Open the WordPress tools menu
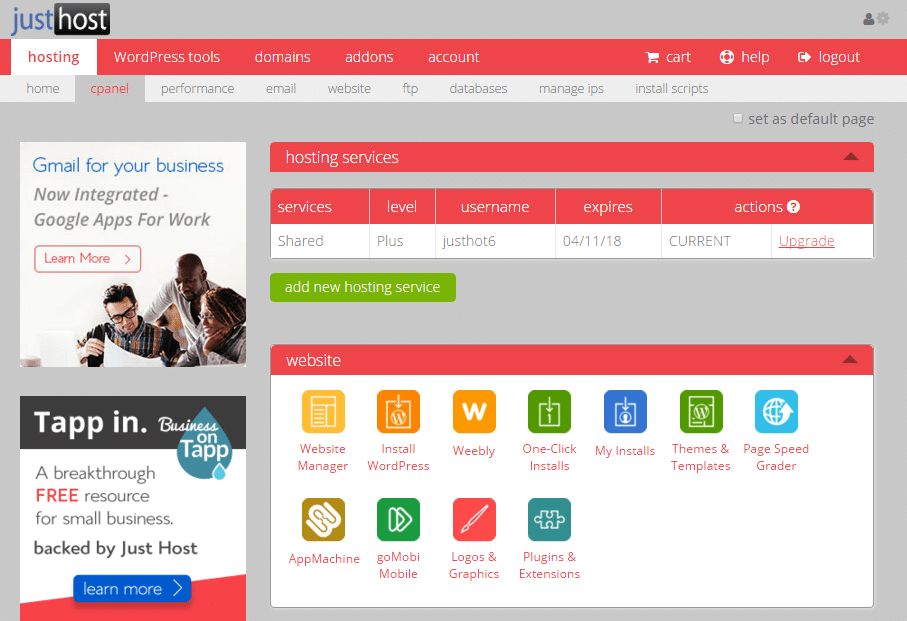Viewport: 907px width, 621px height. click(x=166, y=57)
